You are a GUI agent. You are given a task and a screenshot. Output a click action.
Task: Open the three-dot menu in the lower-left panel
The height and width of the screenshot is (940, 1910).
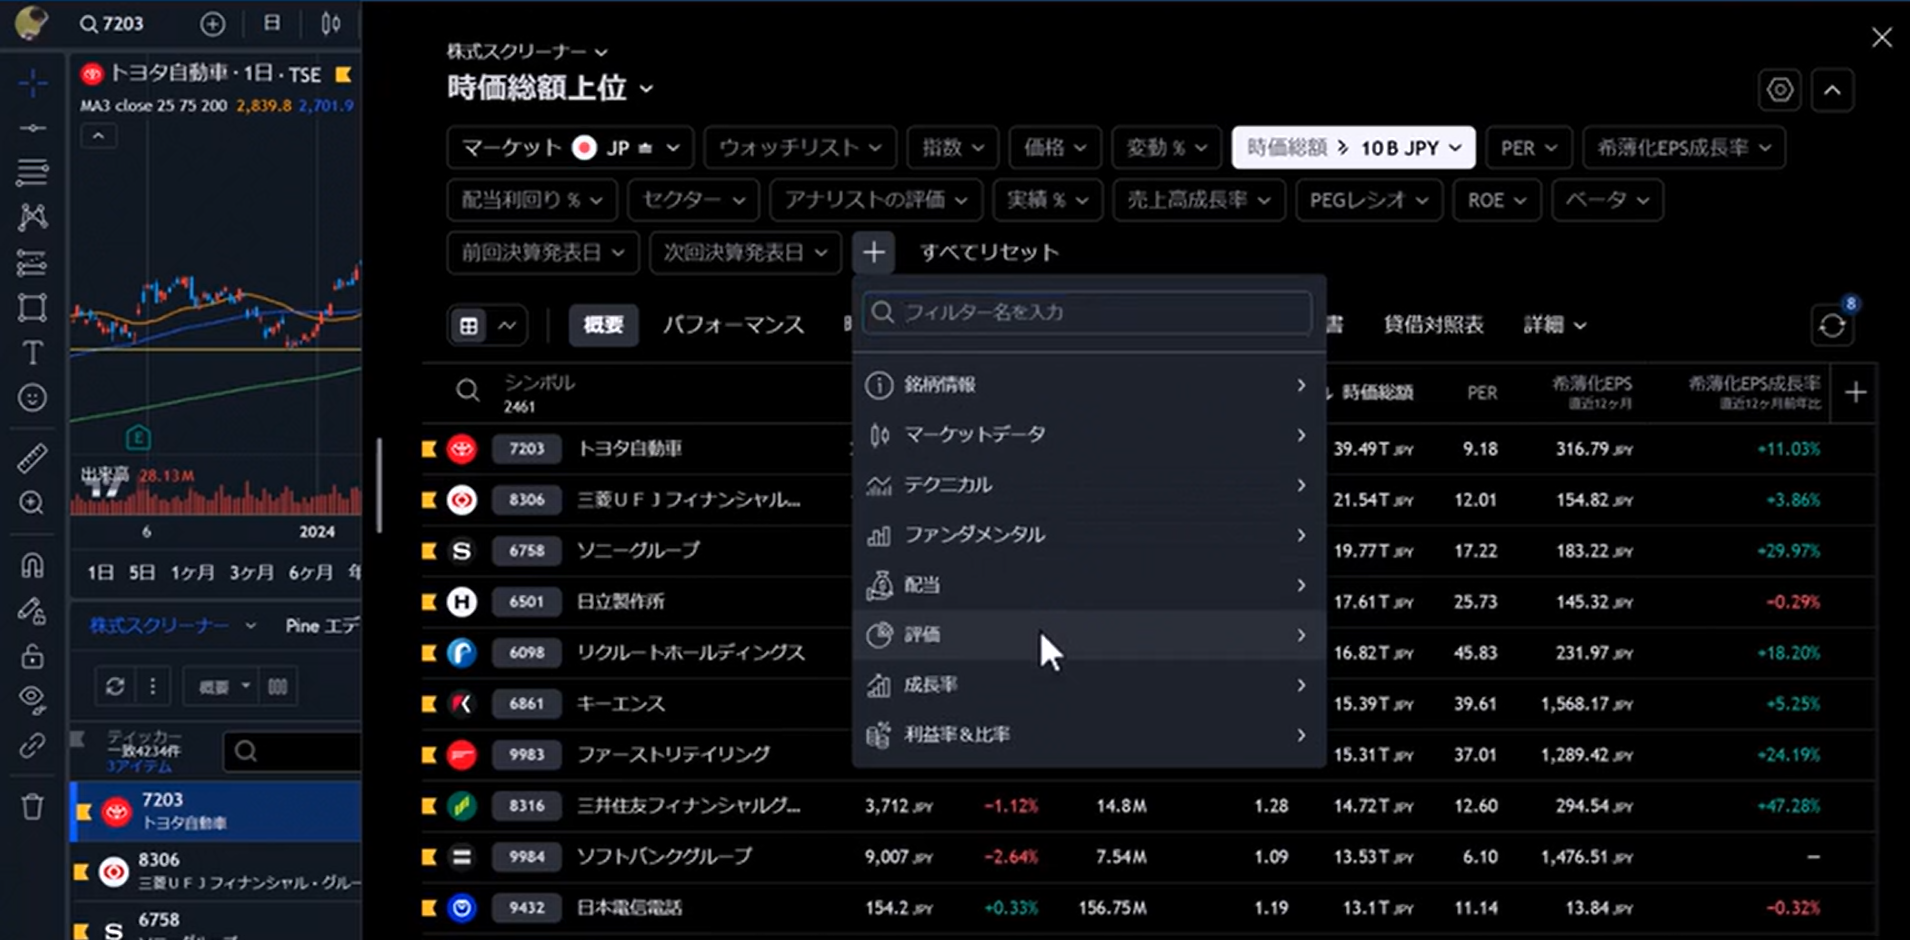[x=153, y=686]
